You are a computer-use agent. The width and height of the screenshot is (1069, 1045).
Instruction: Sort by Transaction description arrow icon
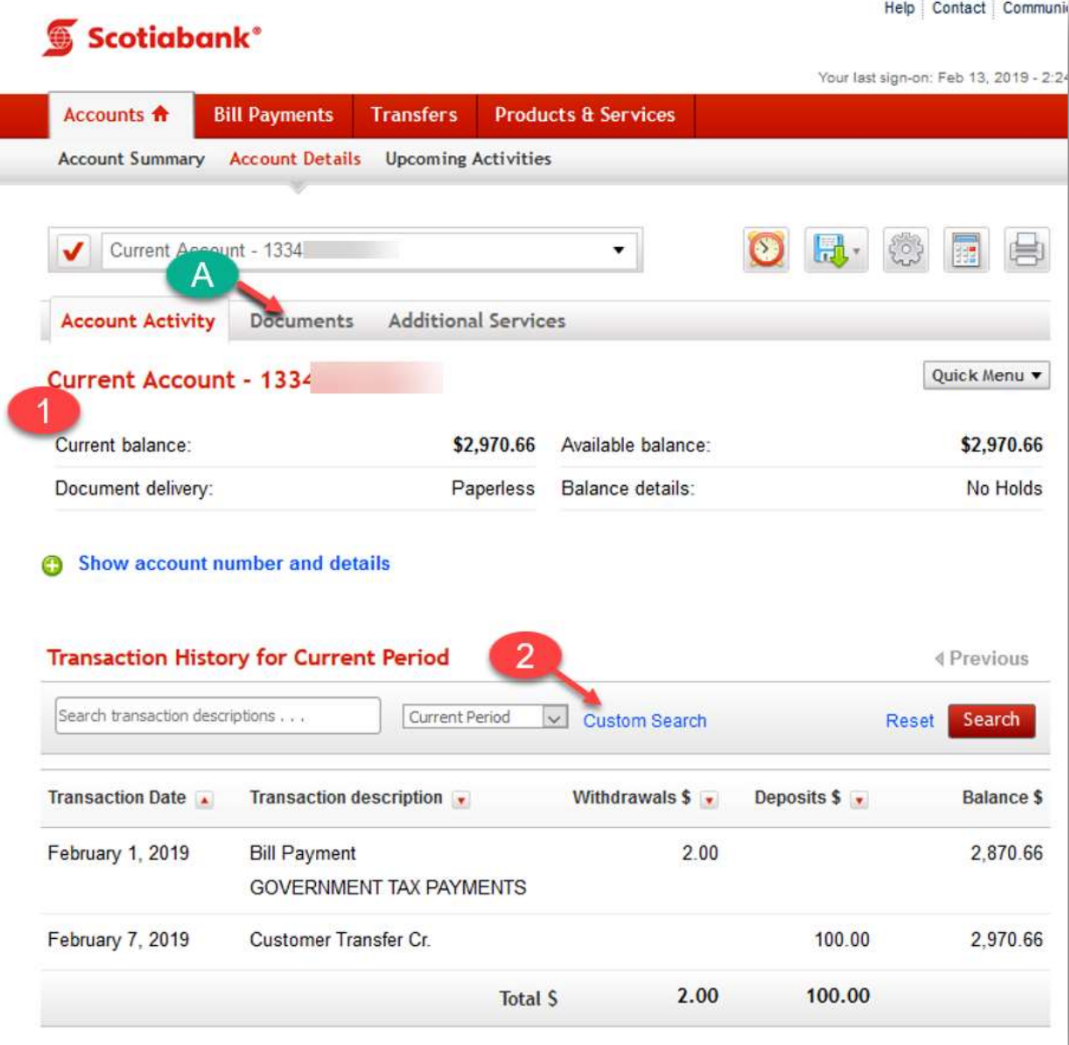tap(462, 800)
